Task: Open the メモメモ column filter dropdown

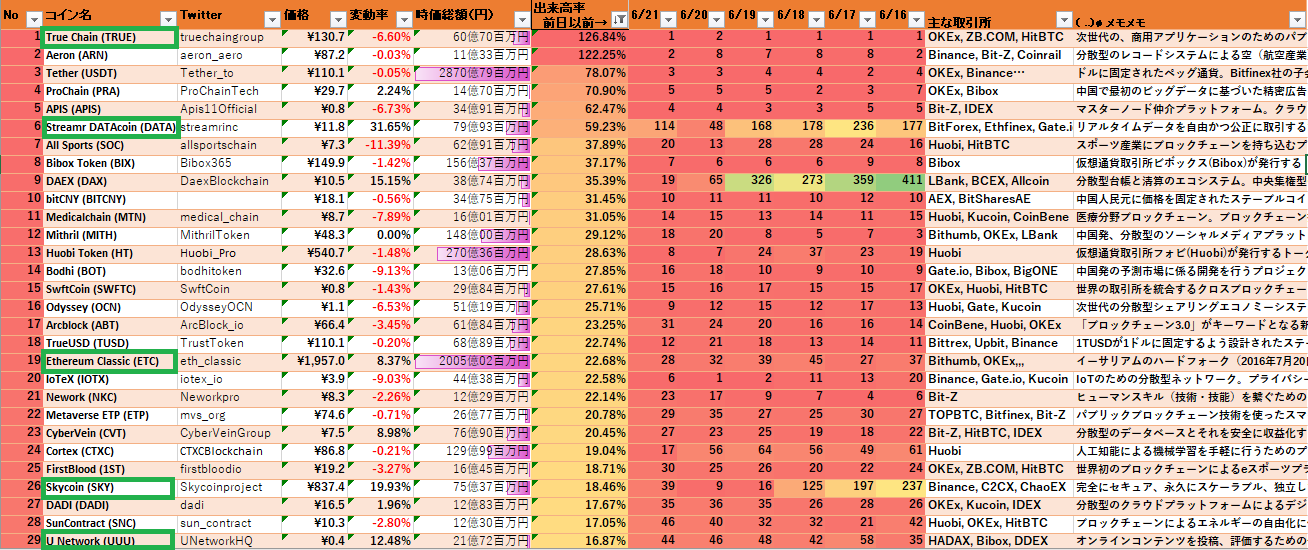Action: [1298, 18]
